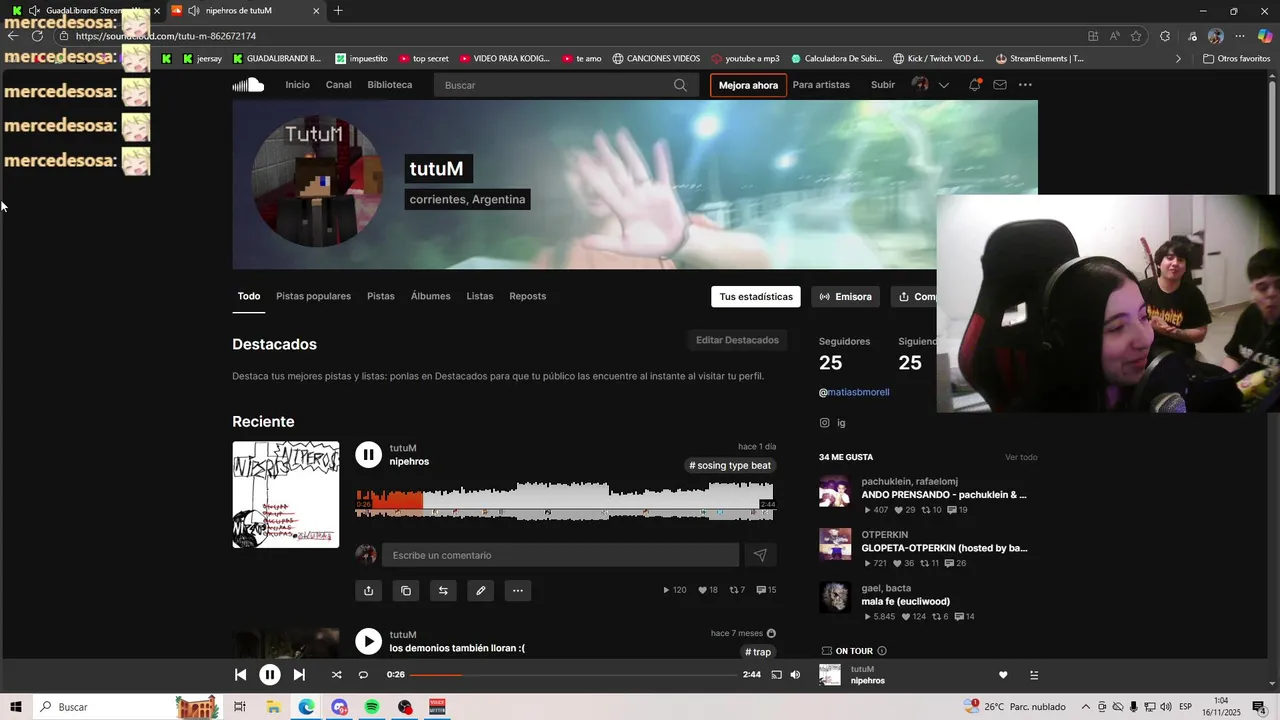Edit nipehros track with pencil icon
1280x720 pixels.
pyautogui.click(x=480, y=591)
